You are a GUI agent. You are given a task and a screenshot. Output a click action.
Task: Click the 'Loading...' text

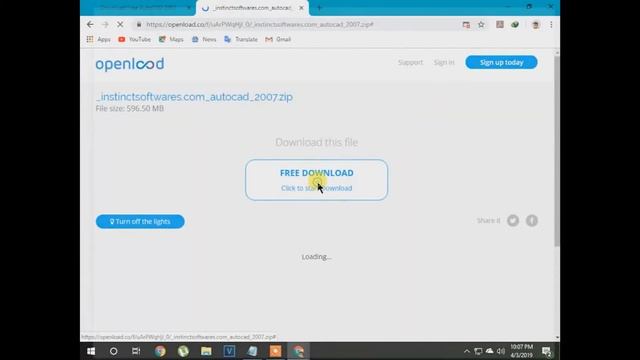[316, 257]
